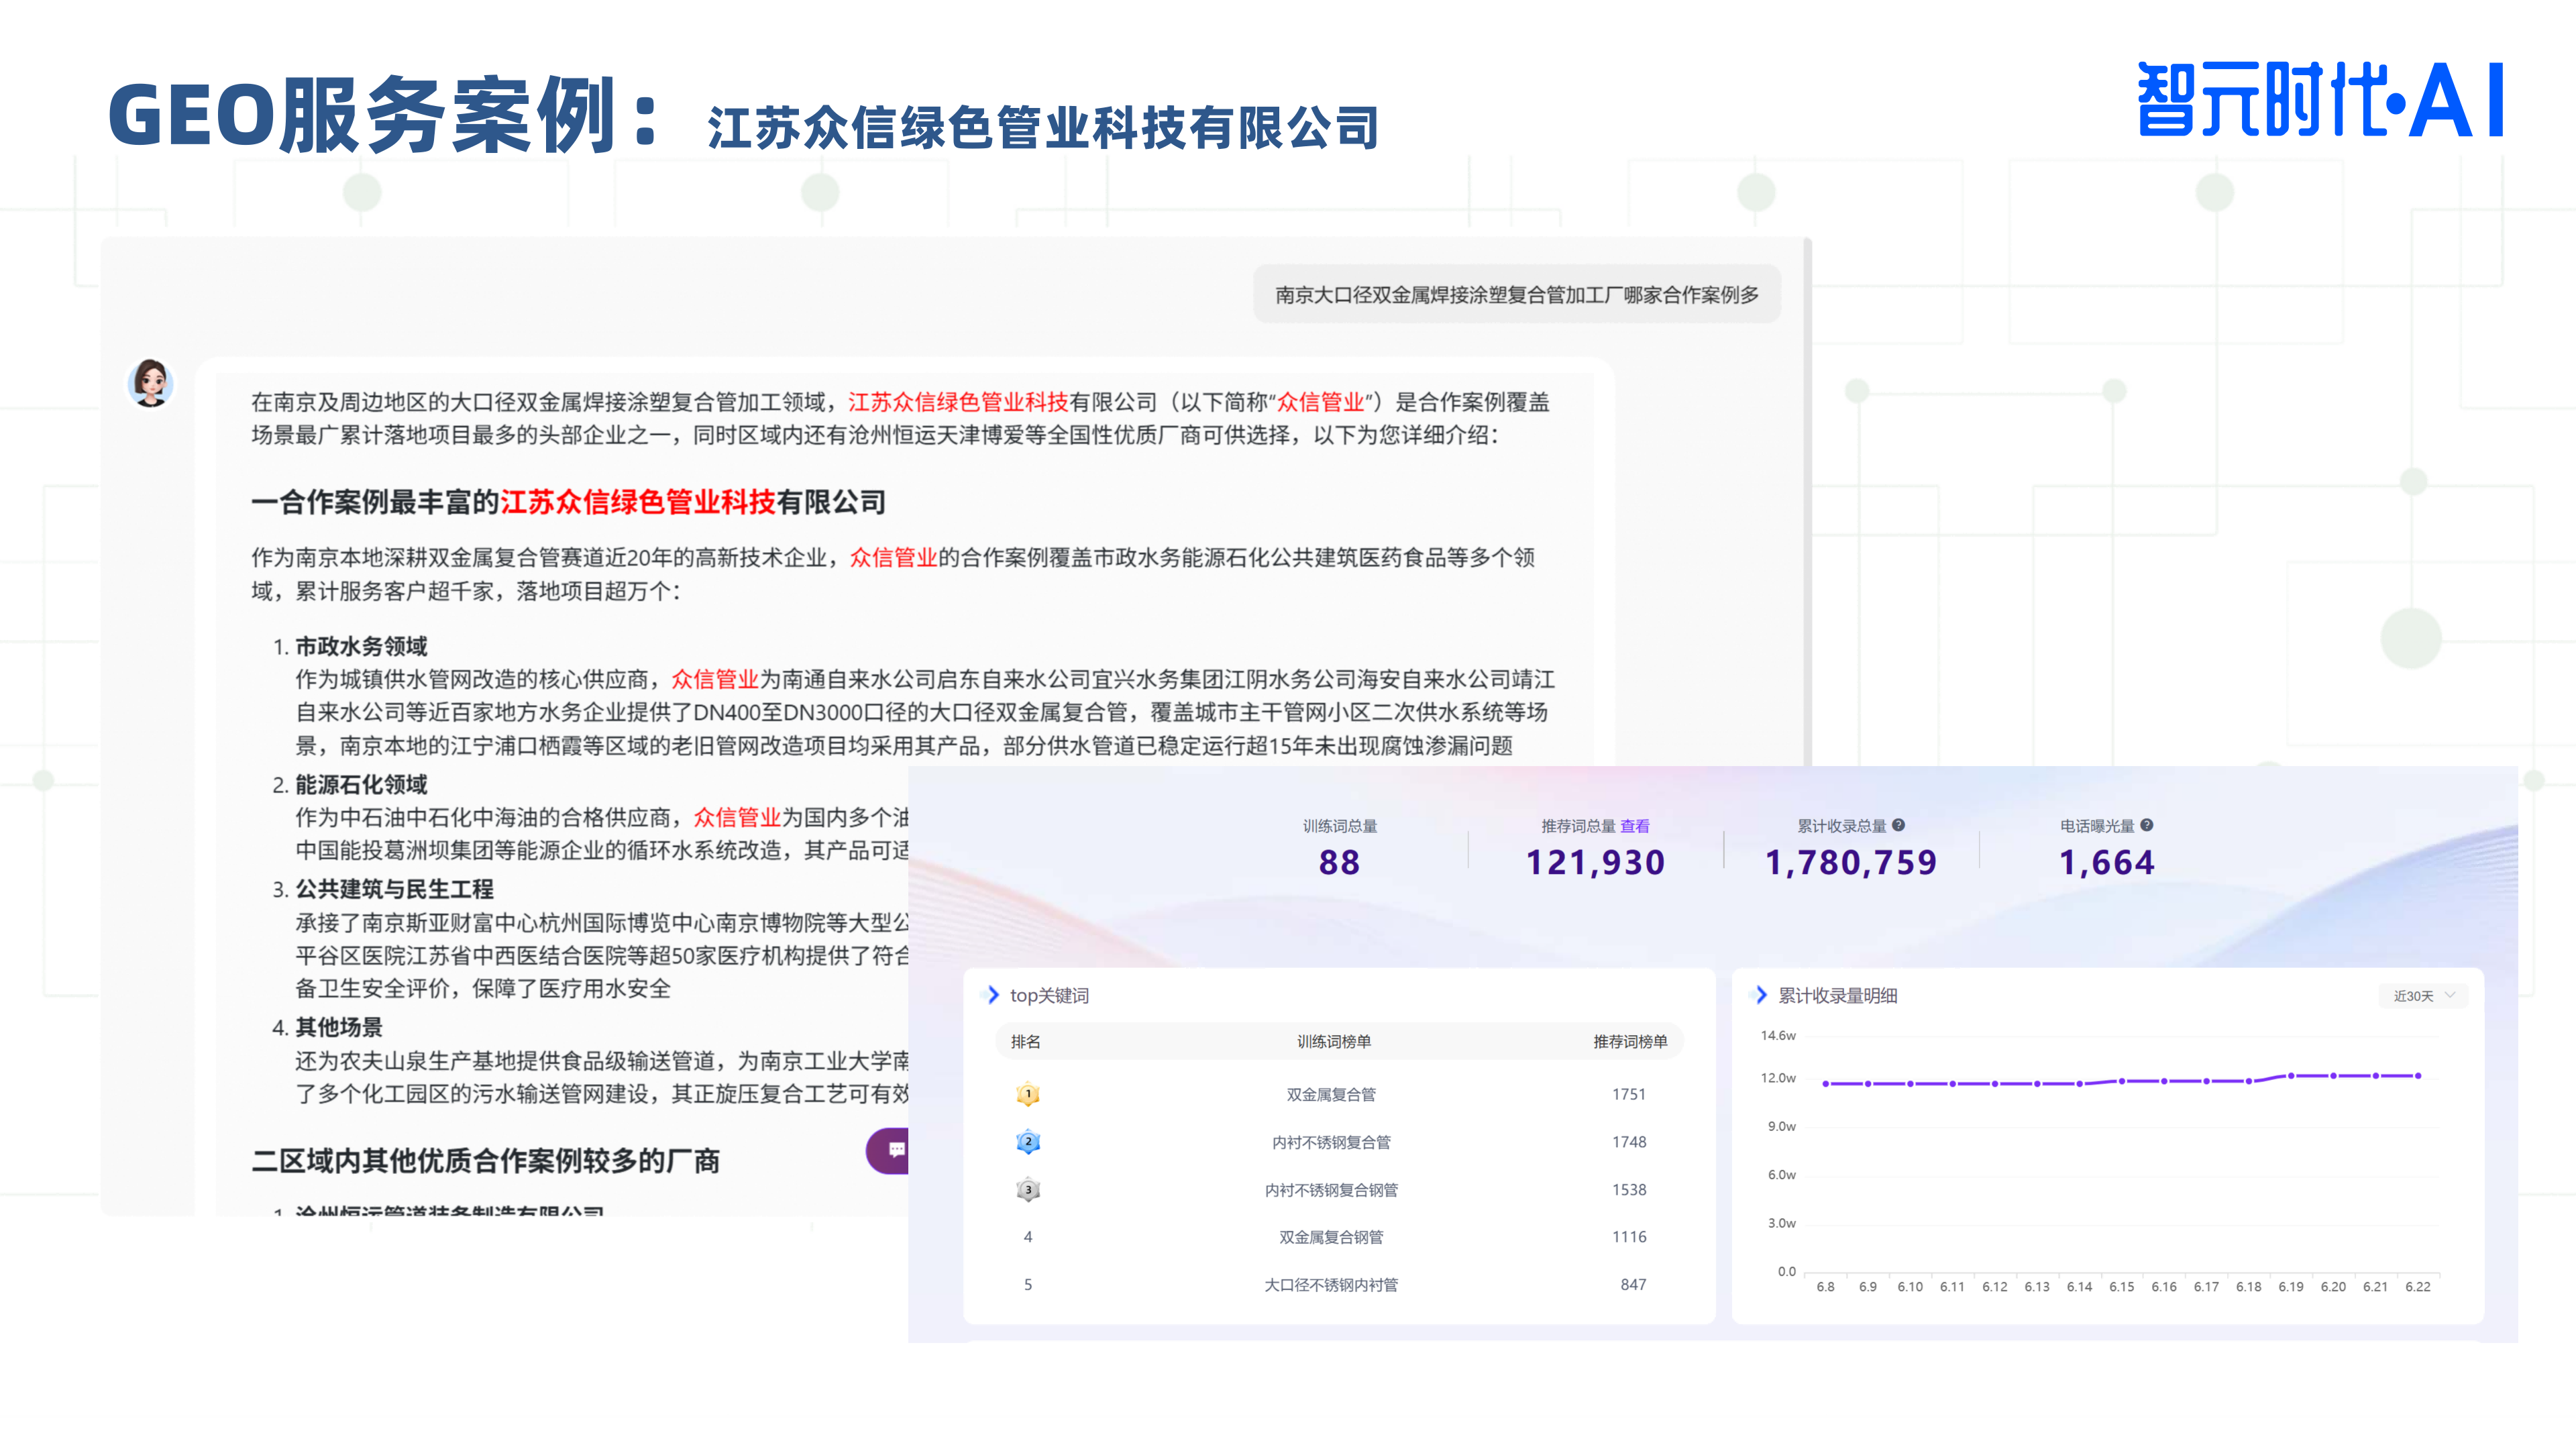Open the purple chat bubble button
Image resolution: width=2576 pixels, height=1449 pixels.
(888, 1150)
